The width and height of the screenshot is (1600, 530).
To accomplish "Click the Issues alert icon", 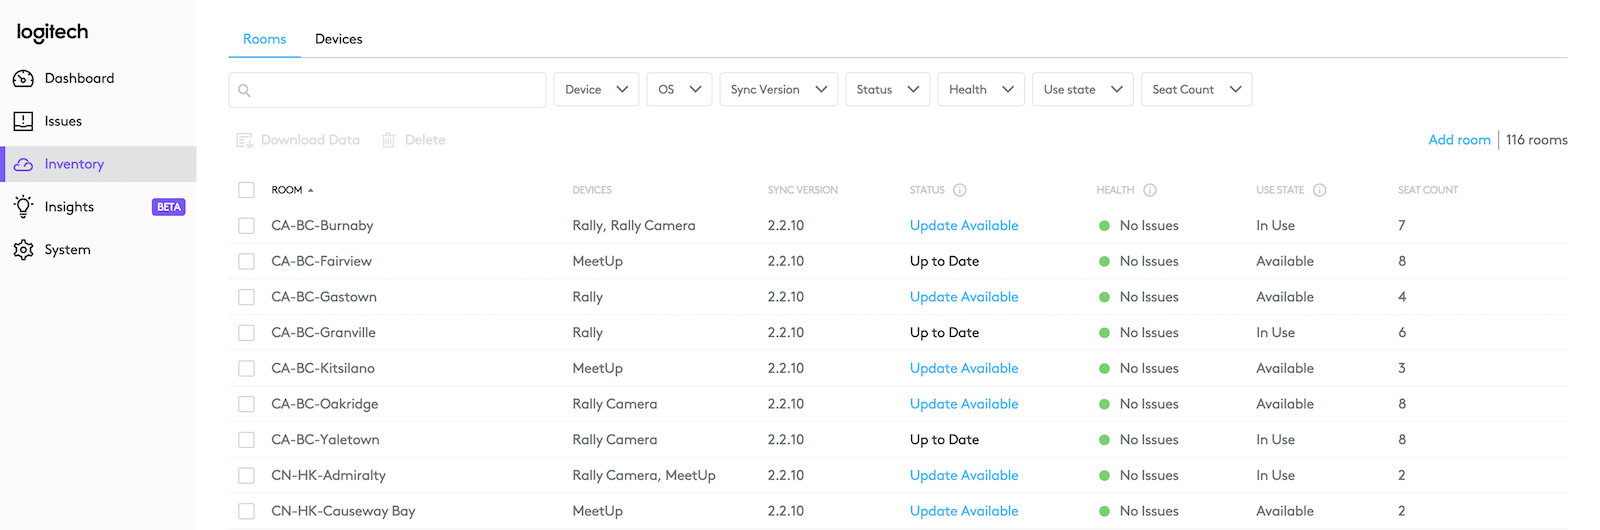I will pos(23,121).
